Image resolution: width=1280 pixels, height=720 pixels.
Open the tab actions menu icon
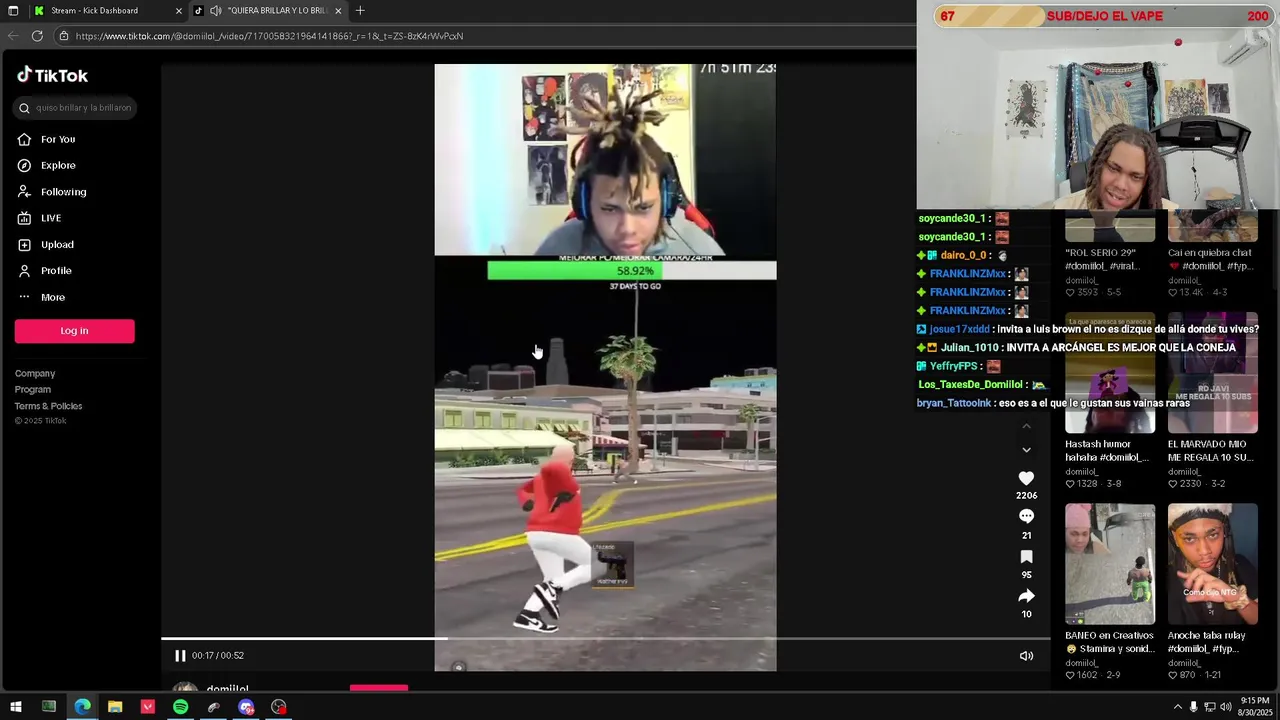(x=13, y=11)
